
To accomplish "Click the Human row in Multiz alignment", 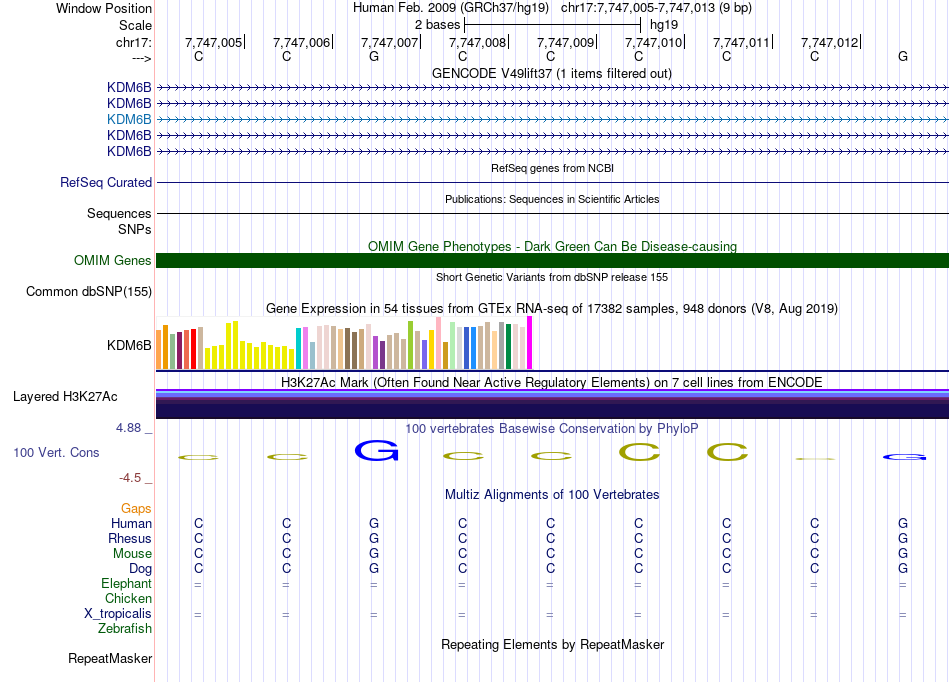I will click(x=552, y=523).
